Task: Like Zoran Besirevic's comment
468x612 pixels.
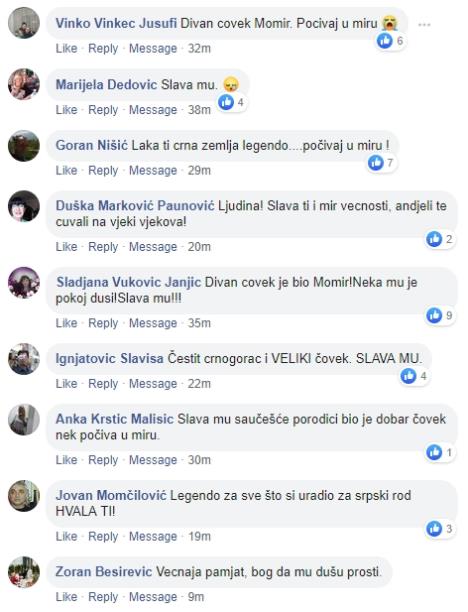Action: click(66, 597)
